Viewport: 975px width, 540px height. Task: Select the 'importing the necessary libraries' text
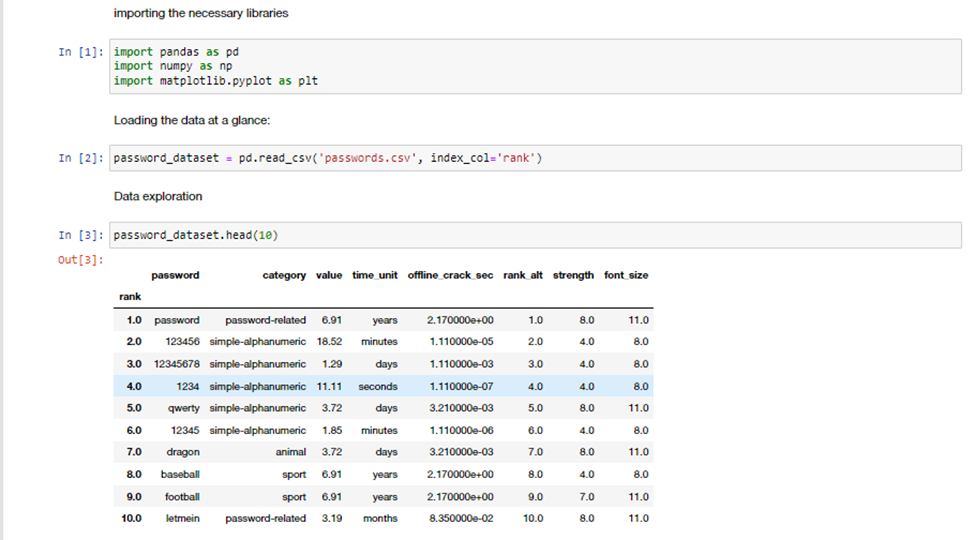pyautogui.click(x=201, y=13)
